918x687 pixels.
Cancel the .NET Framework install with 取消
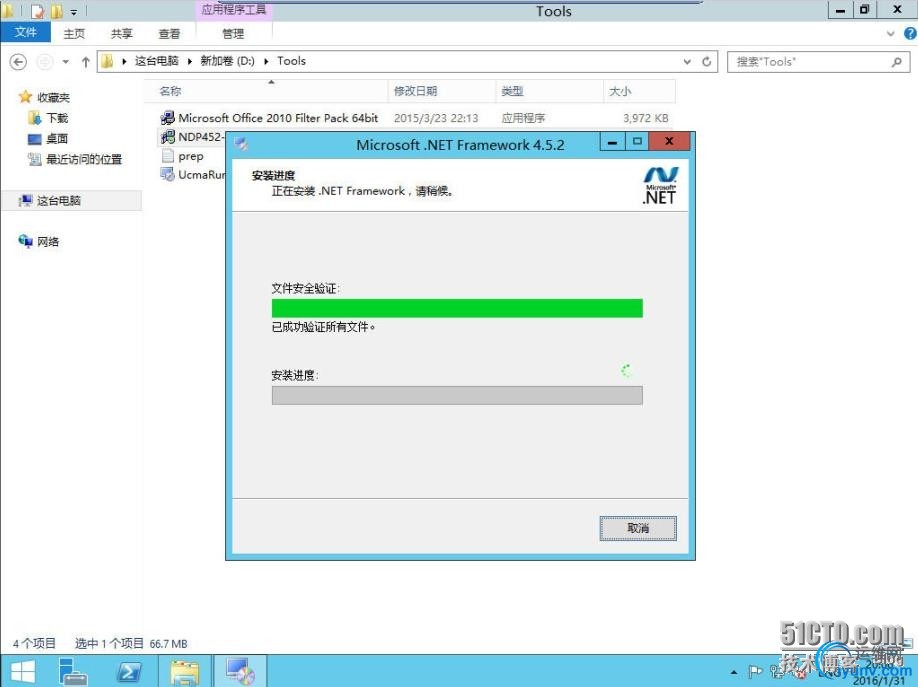638,528
